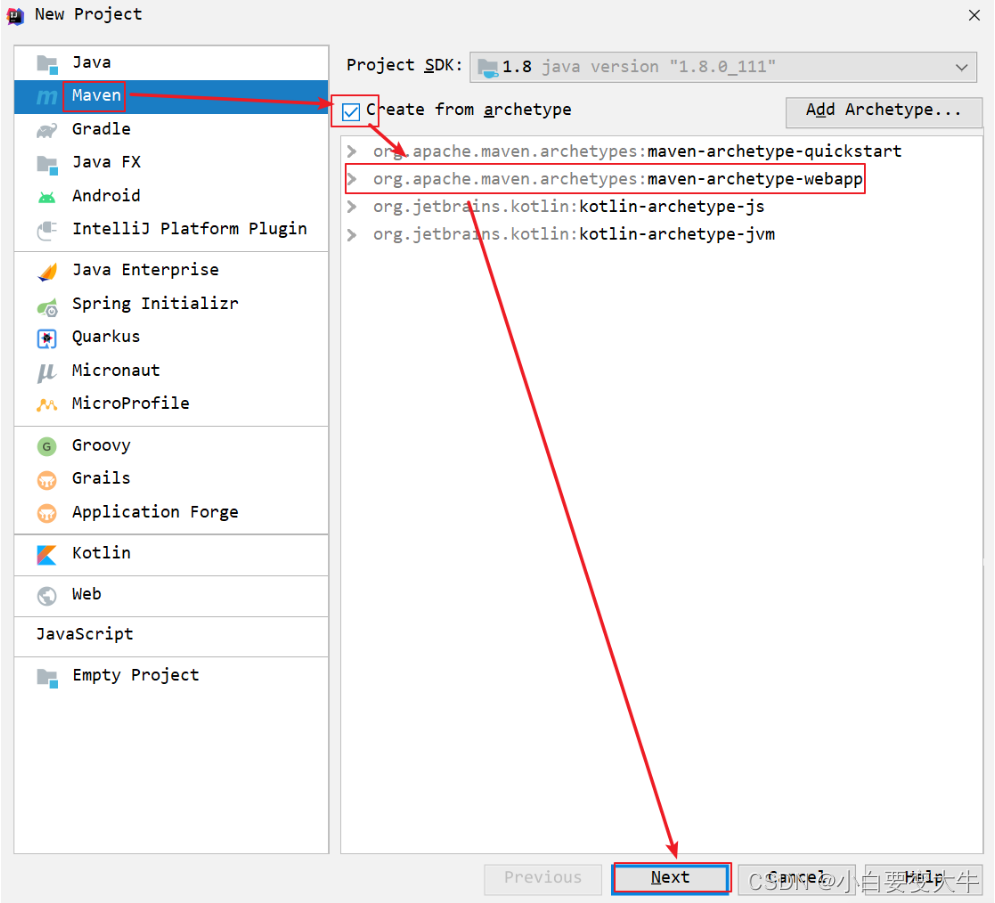
Task: Expand the maven-archetype-quickstart node
Action: 351,150
